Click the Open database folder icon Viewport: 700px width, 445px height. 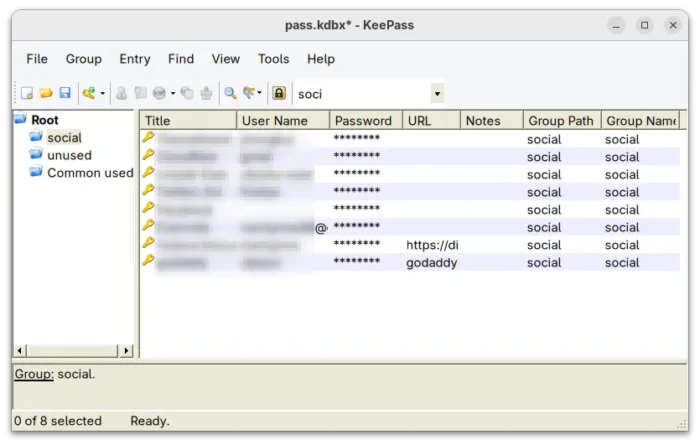(x=45, y=93)
